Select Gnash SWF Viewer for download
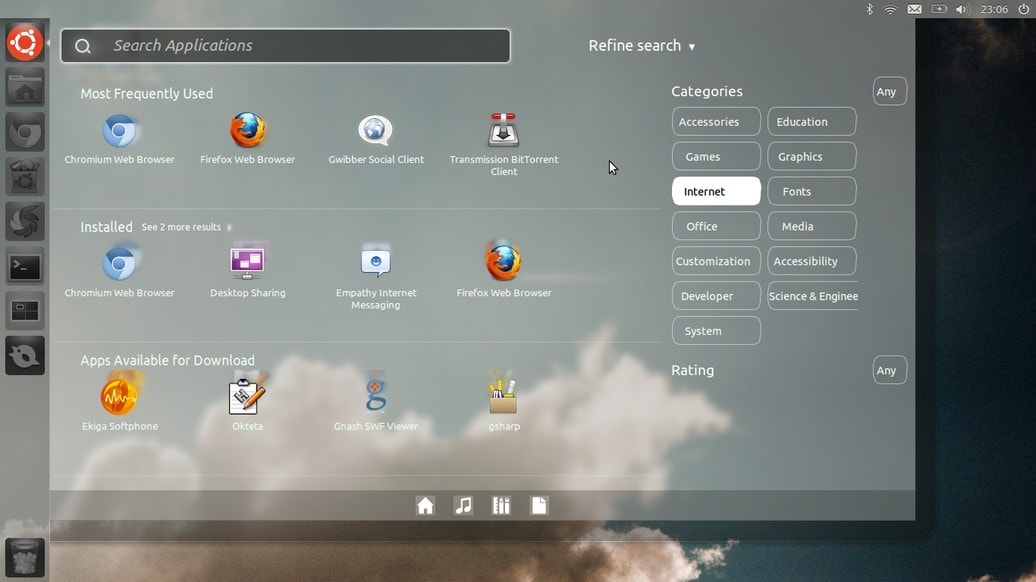This screenshot has width=1036, height=582. tap(376, 404)
